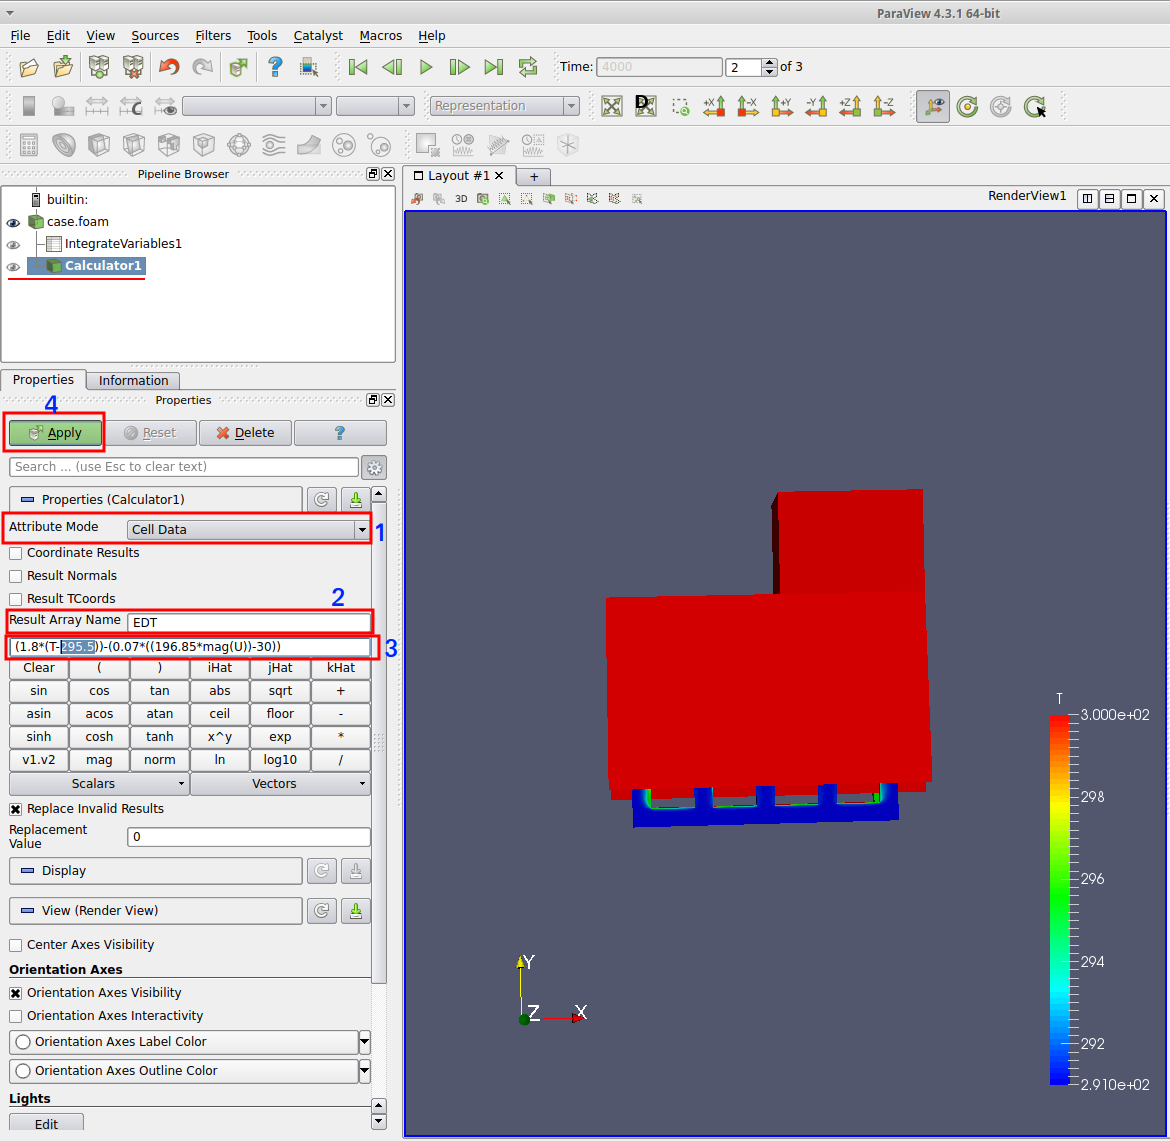Click the green Apply button

[x=56, y=433]
